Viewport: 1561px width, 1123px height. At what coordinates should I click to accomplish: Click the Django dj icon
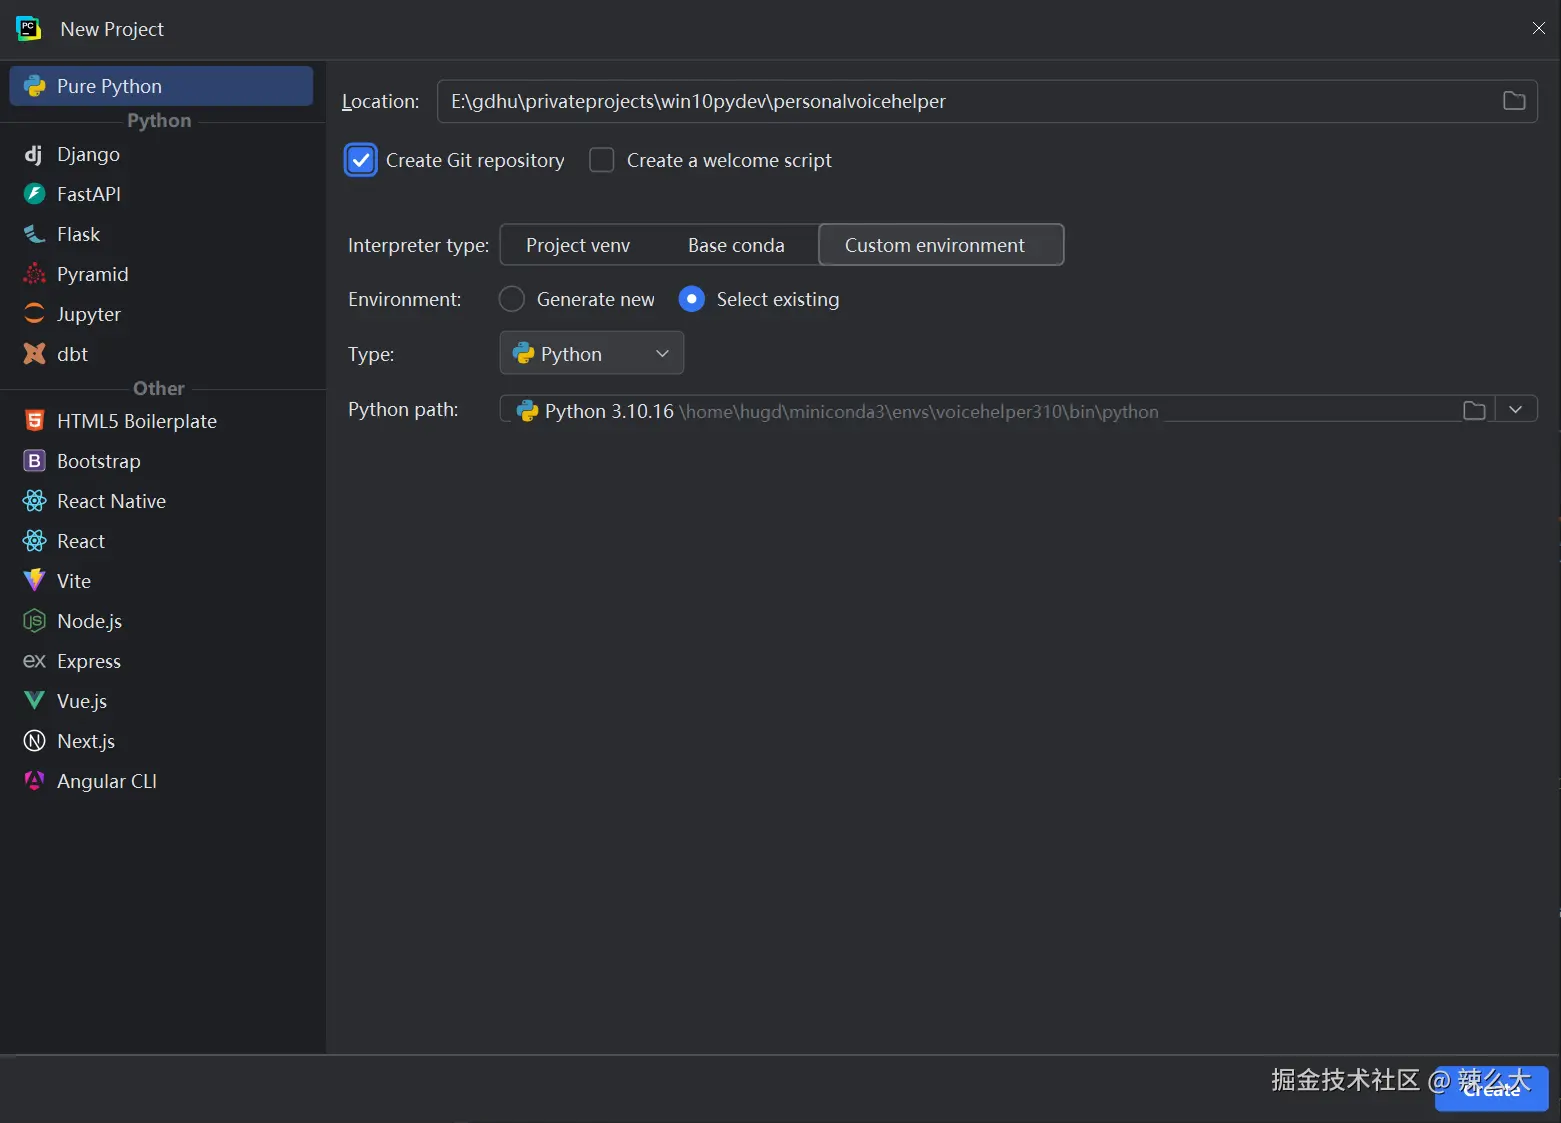pos(34,154)
